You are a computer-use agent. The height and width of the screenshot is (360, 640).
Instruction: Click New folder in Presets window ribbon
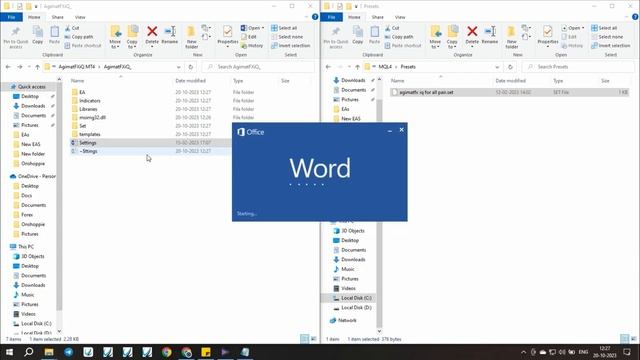click(x=511, y=37)
